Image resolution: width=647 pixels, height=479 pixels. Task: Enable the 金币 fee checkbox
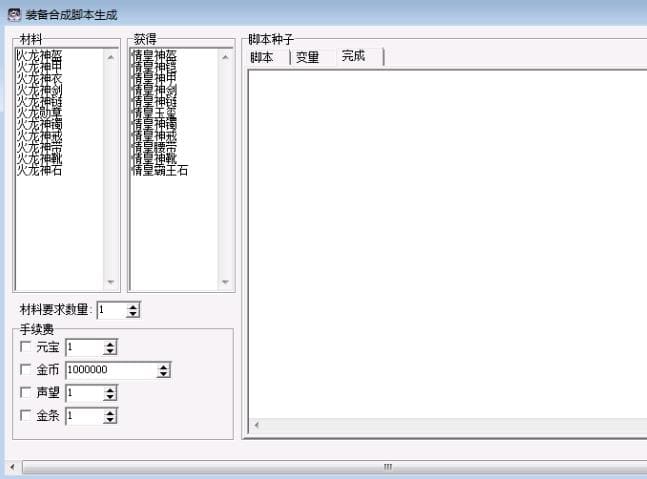26,369
